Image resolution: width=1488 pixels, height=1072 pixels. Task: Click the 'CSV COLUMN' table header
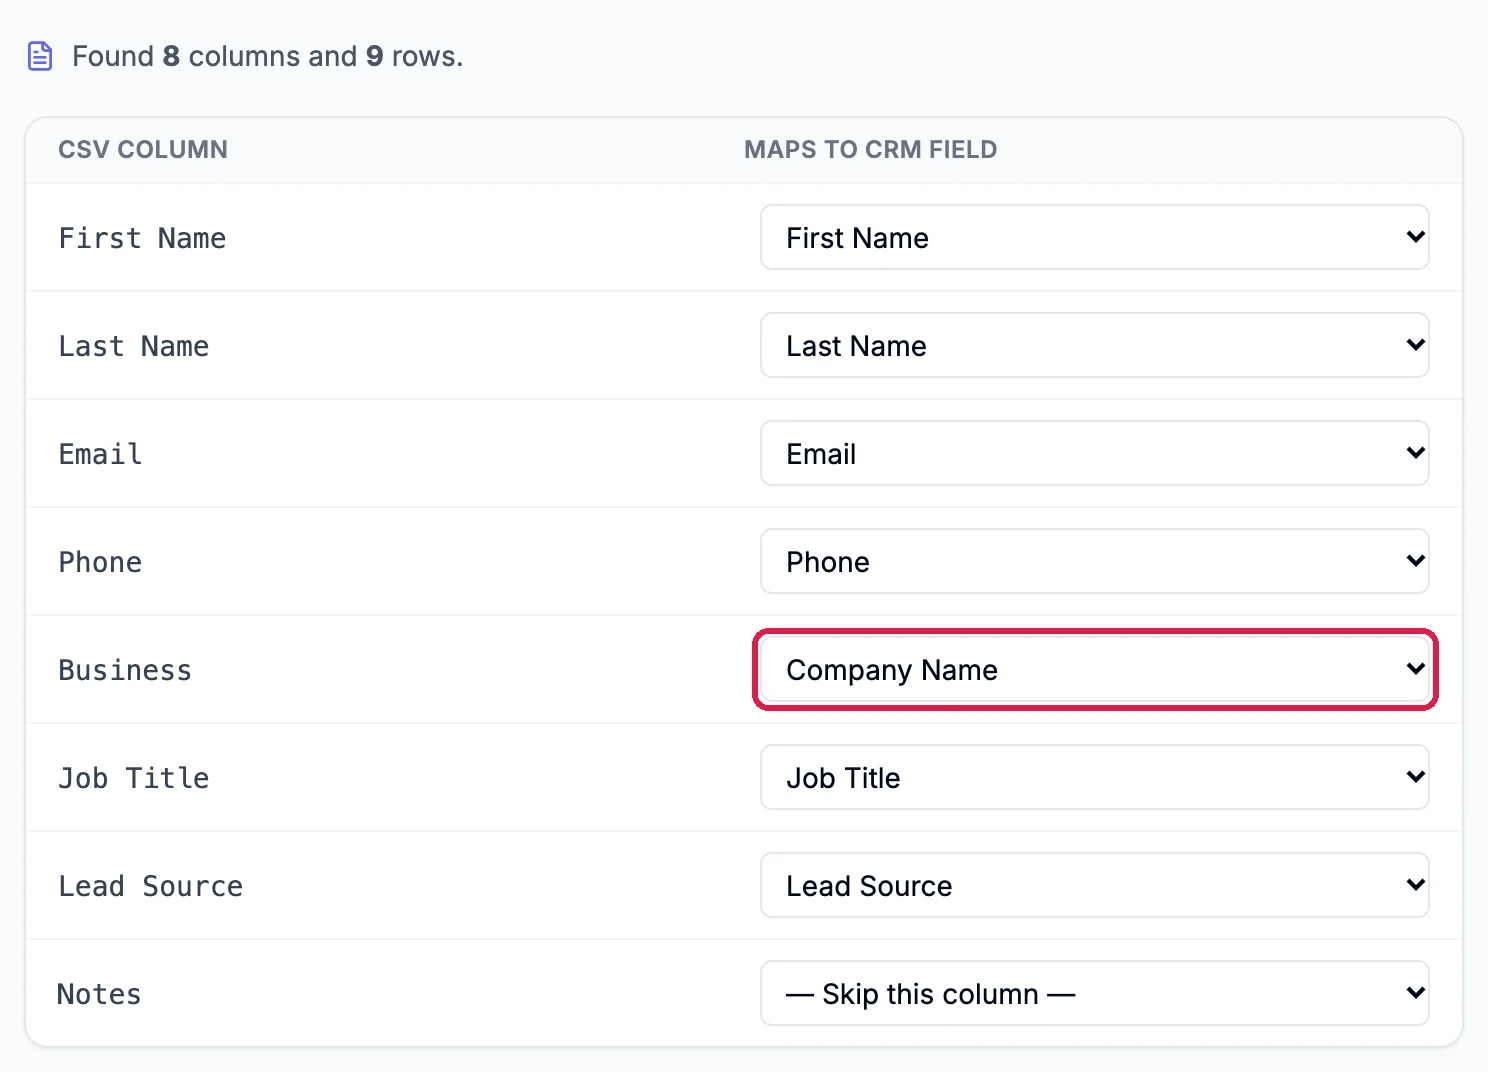tap(143, 150)
